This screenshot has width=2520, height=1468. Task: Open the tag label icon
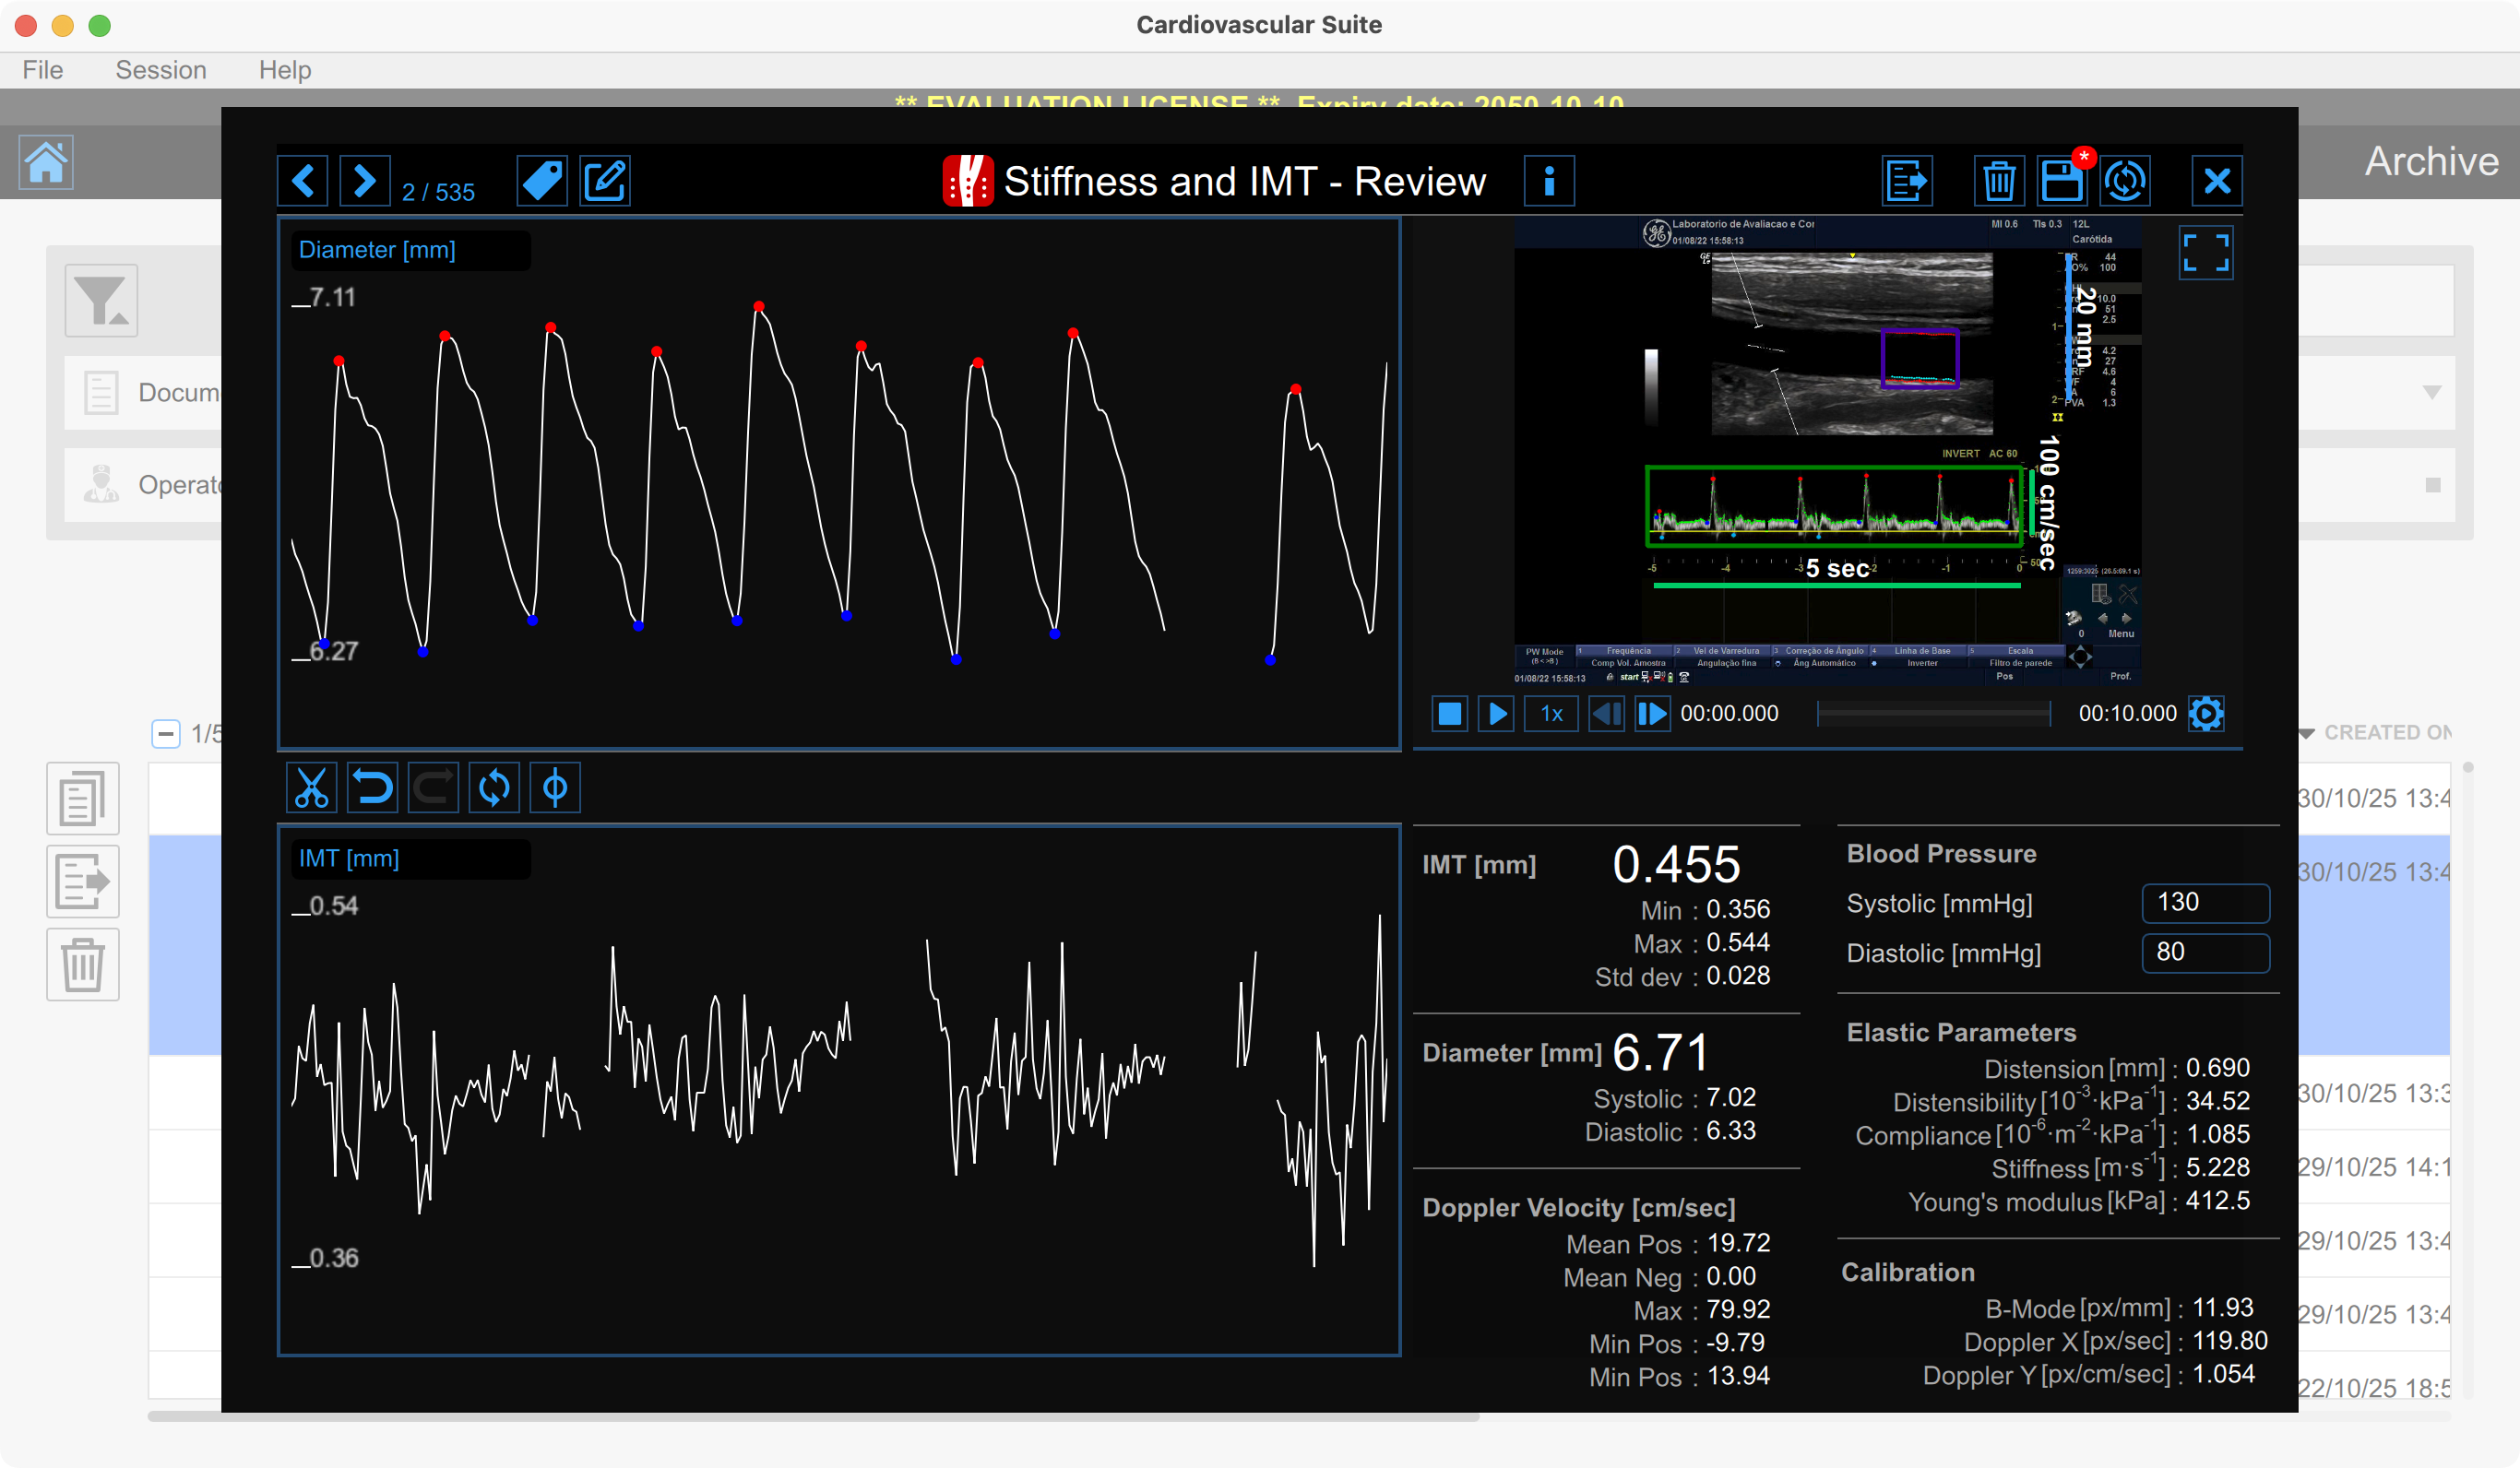click(542, 181)
